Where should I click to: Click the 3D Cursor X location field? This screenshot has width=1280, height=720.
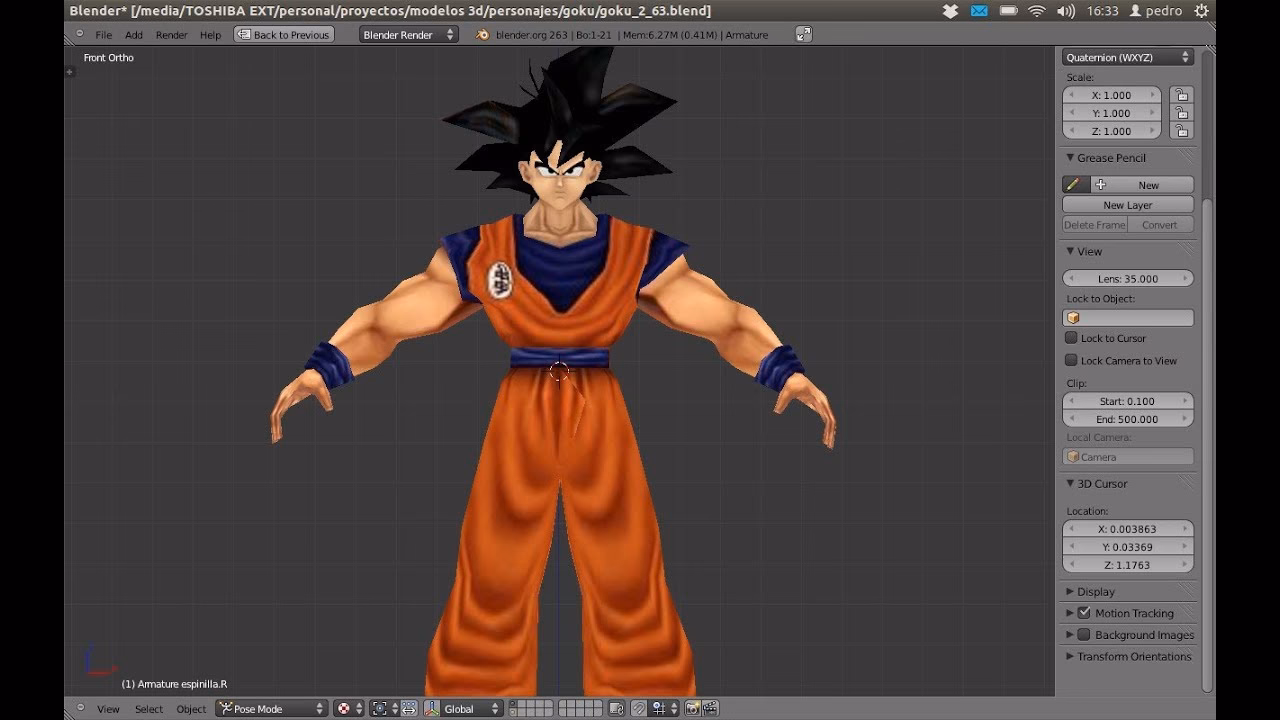pos(1128,529)
